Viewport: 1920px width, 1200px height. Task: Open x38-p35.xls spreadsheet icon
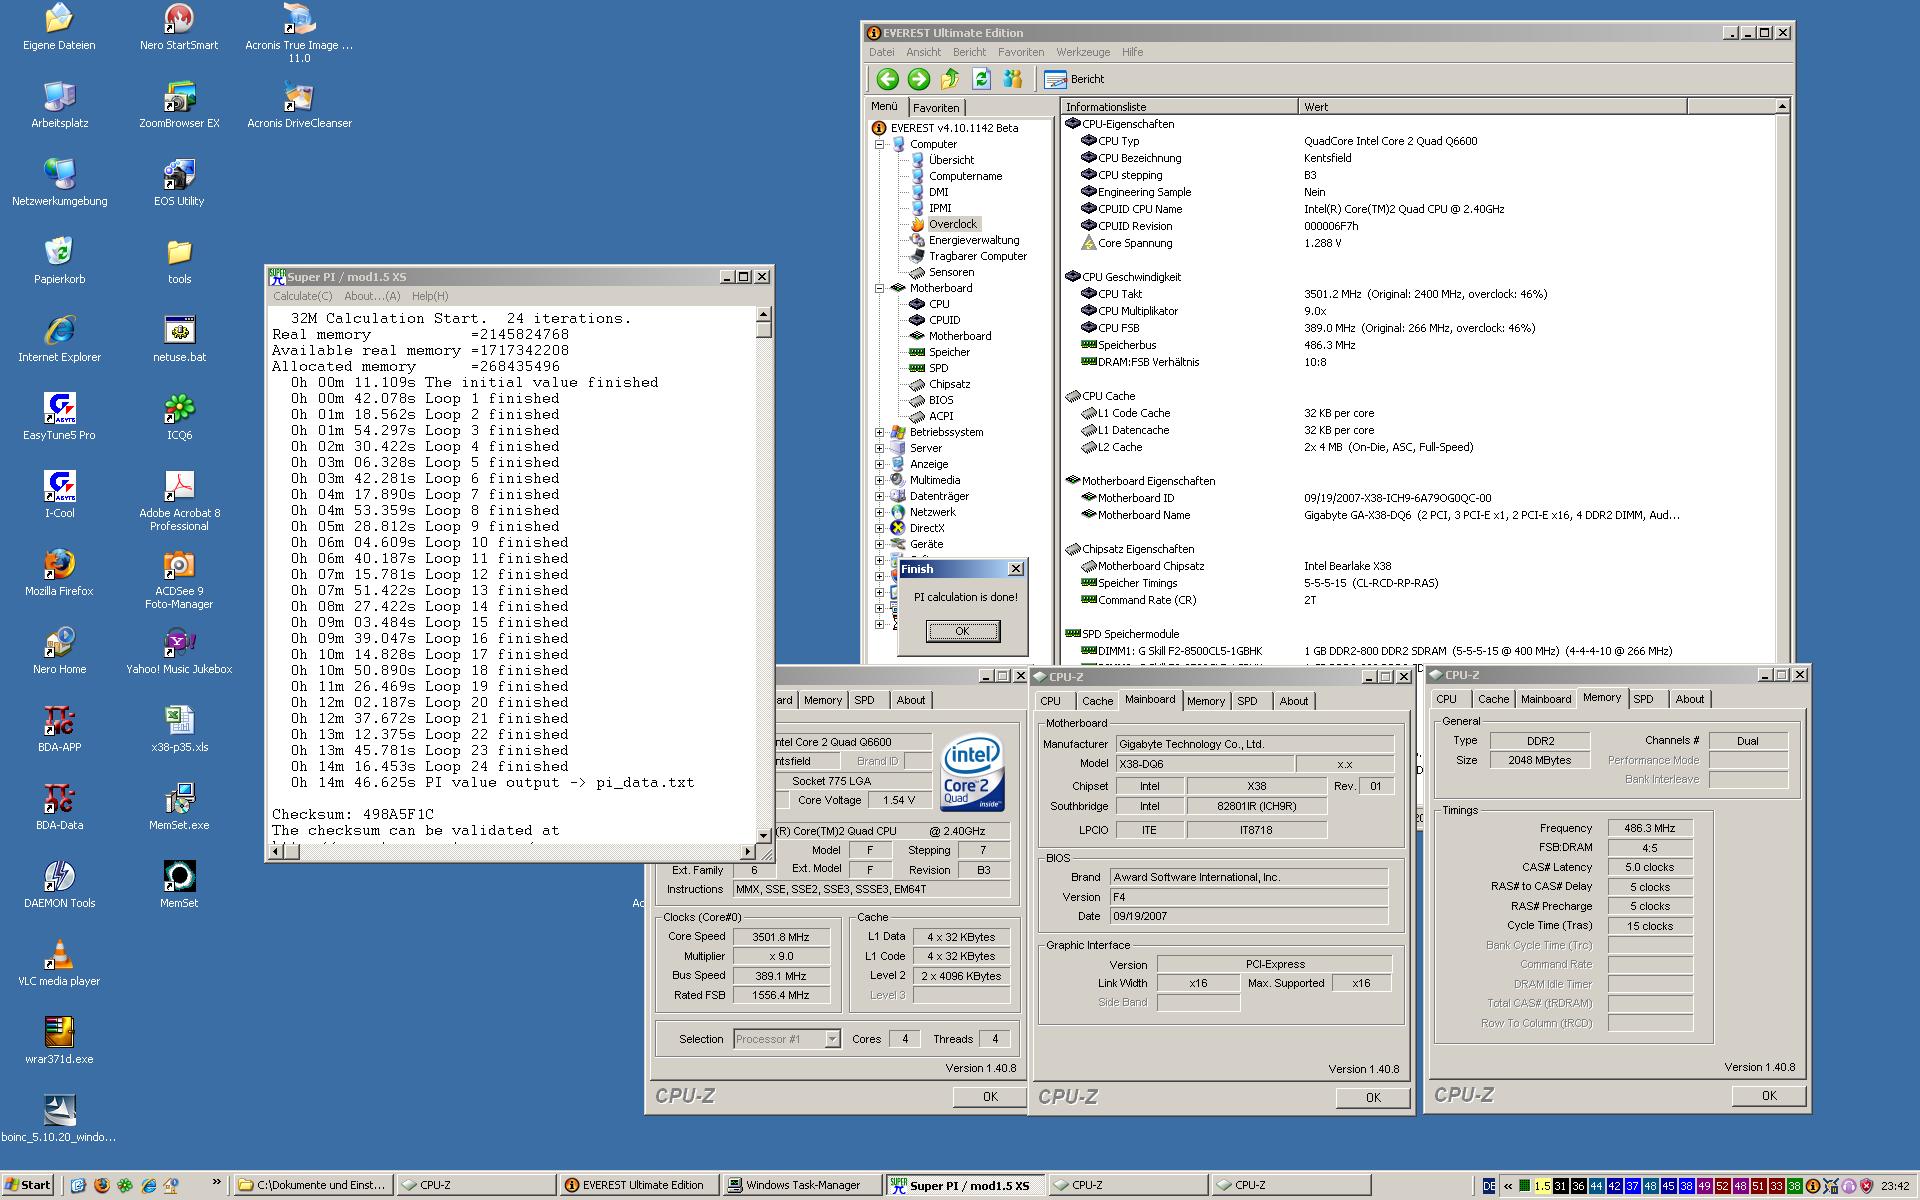(179, 730)
